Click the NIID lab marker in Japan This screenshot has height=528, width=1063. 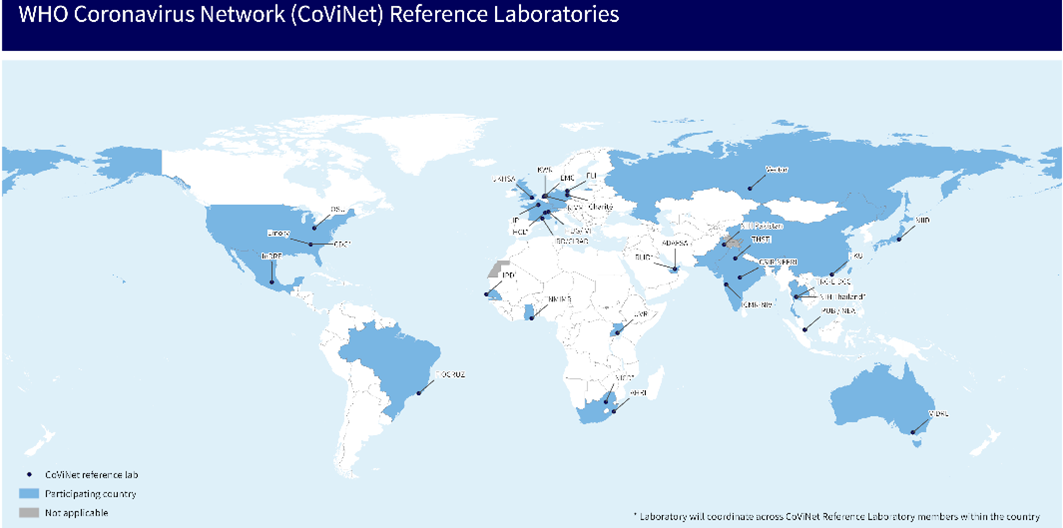pos(900,239)
